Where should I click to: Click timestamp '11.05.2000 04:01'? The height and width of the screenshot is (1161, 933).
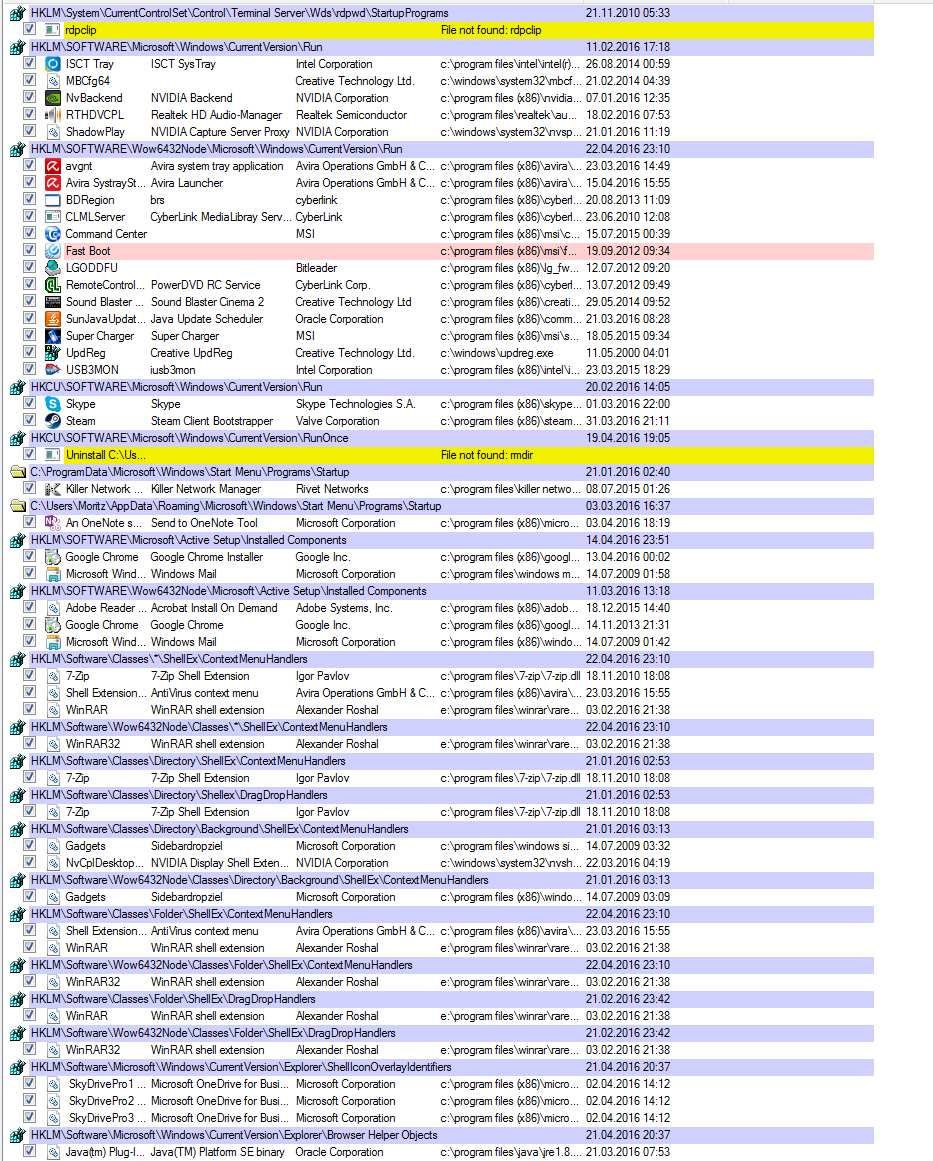(628, 353)
